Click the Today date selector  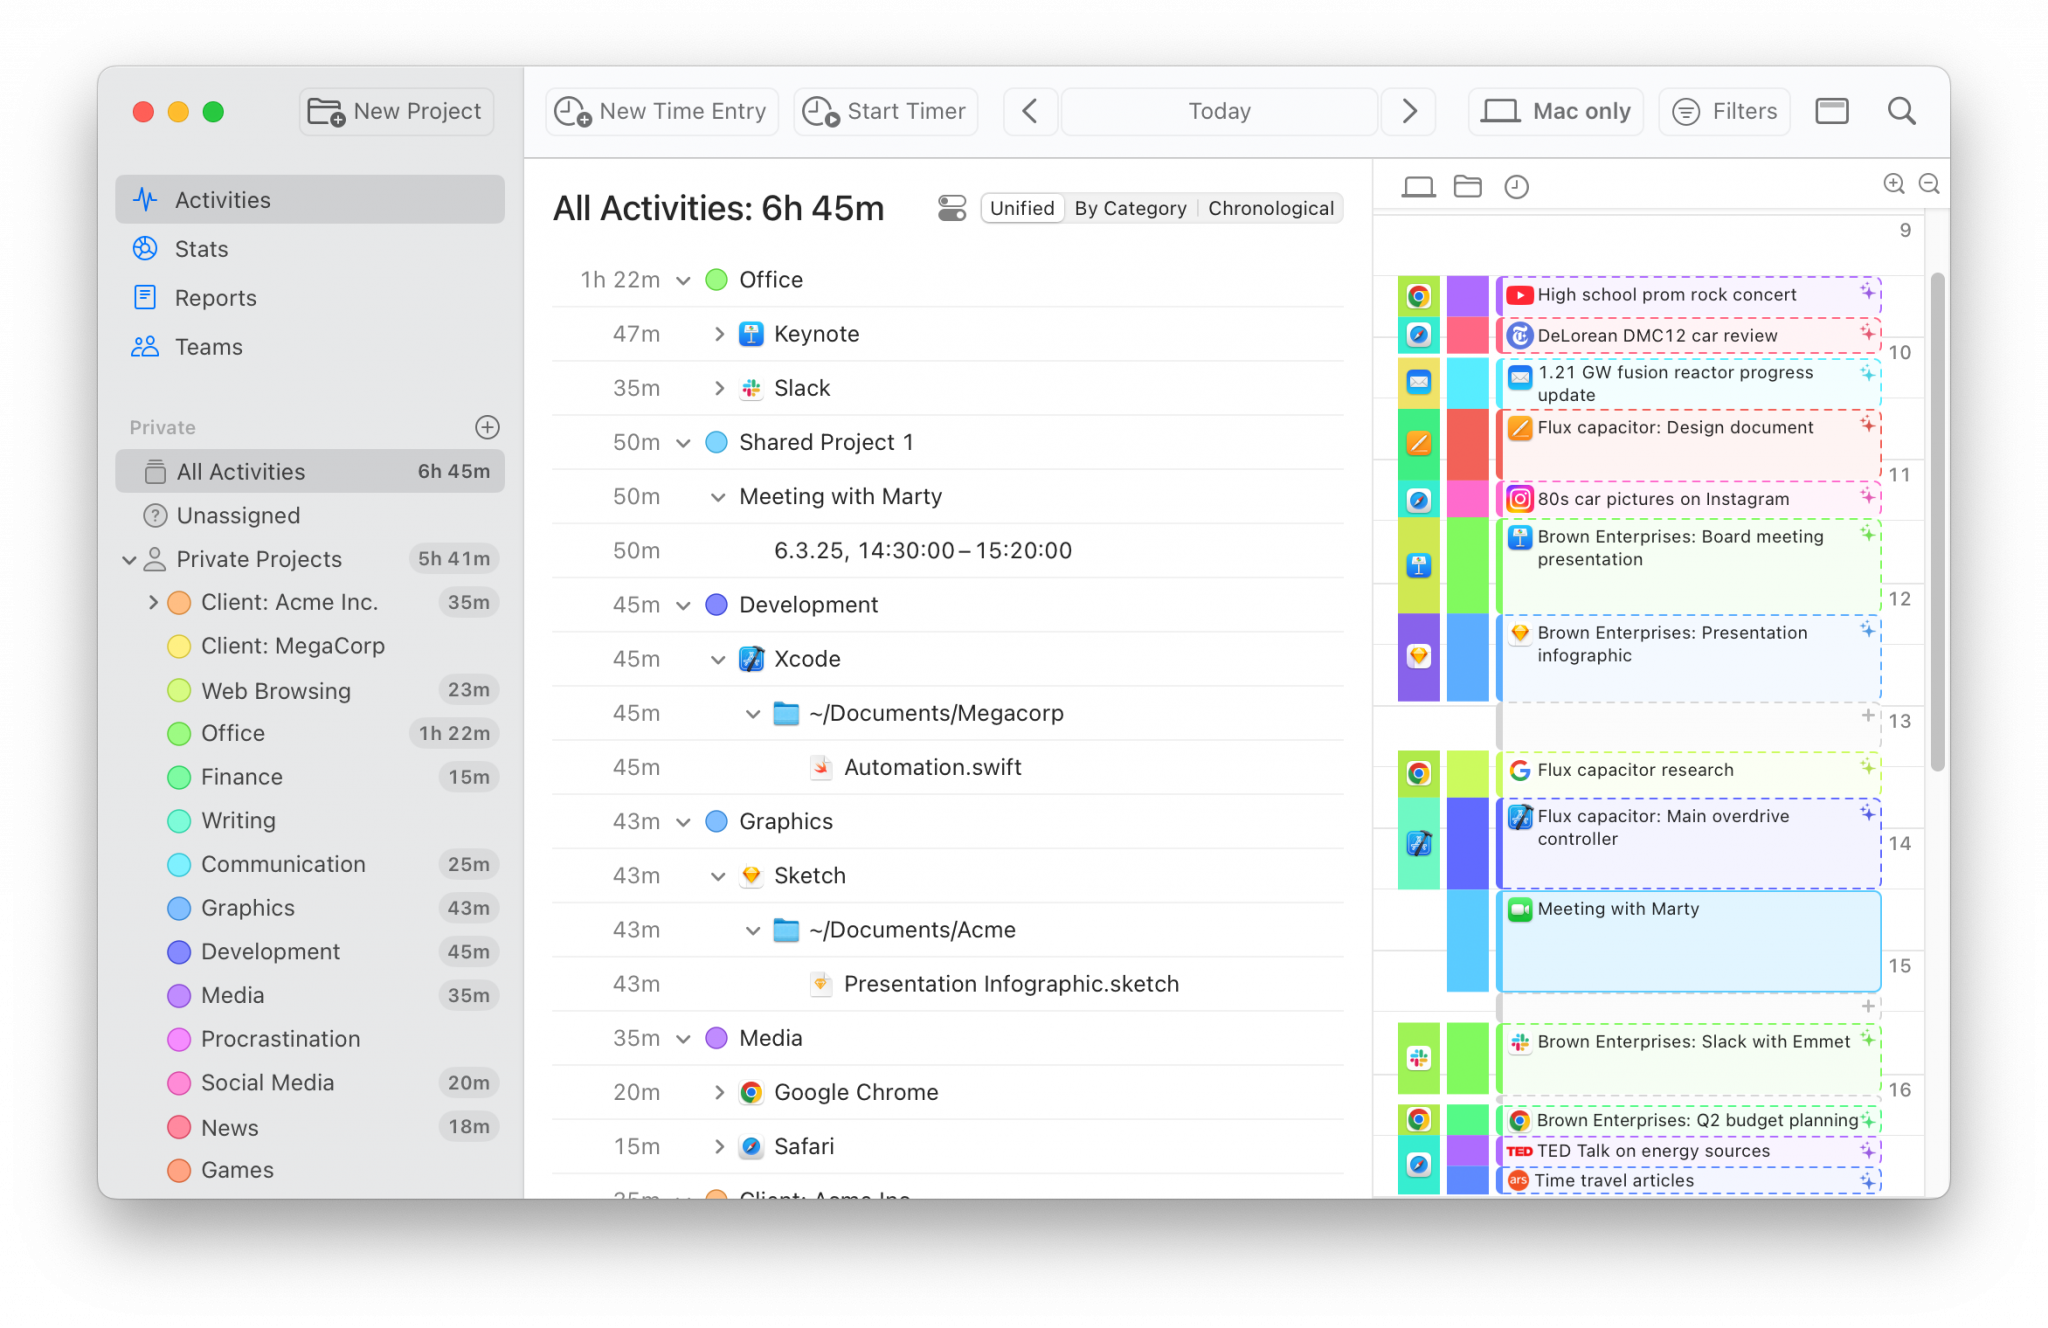point(1218,111)
